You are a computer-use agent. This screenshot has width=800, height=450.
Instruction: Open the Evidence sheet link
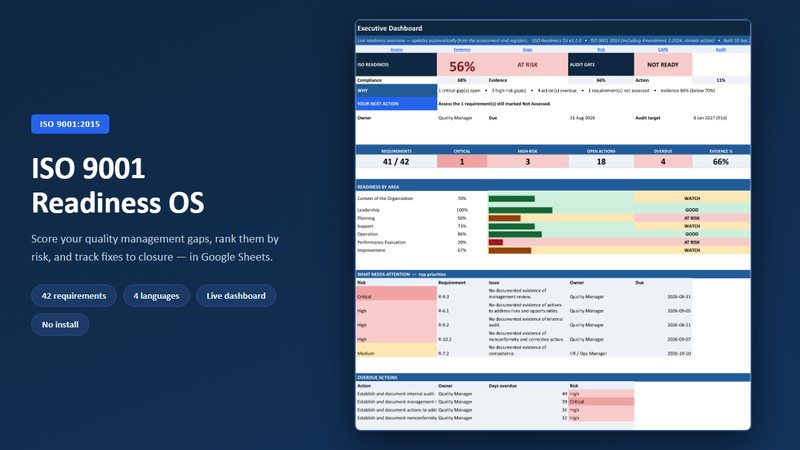(x=462, y=49)
